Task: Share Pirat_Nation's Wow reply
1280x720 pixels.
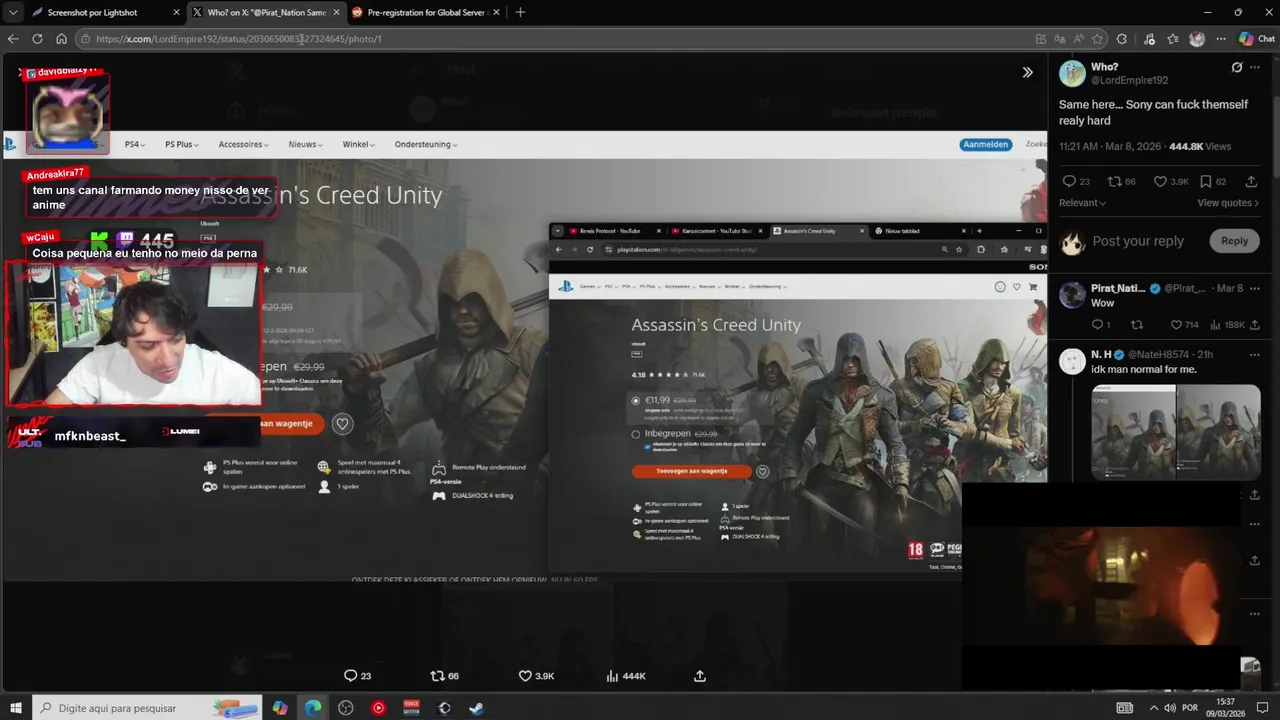Action: point(1255,325)
